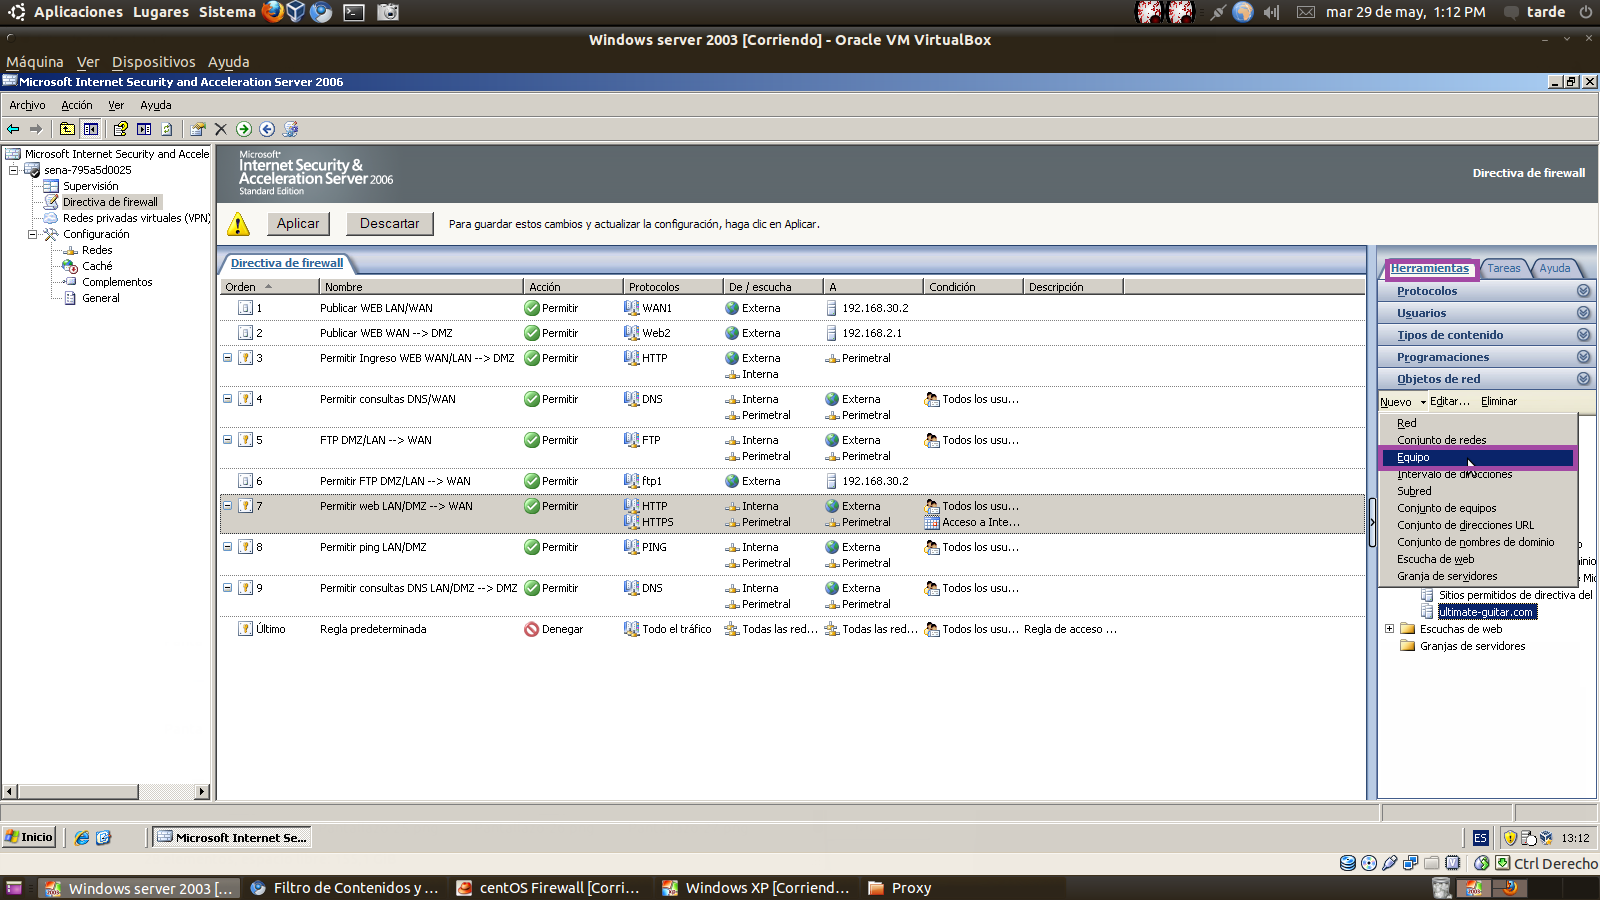This screenshot has width=1600, height=900.
Task: Click Editar... in the toolbox toolbar
Action: [x=1450, y=402]
